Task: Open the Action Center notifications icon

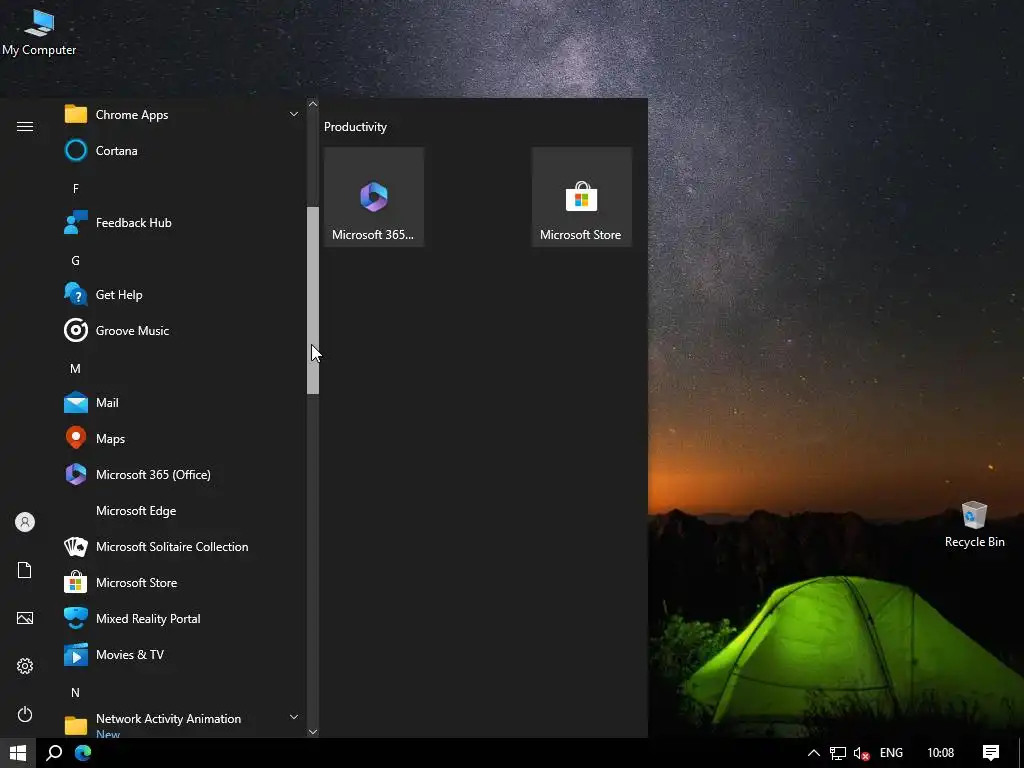Action: click(991, 753)
